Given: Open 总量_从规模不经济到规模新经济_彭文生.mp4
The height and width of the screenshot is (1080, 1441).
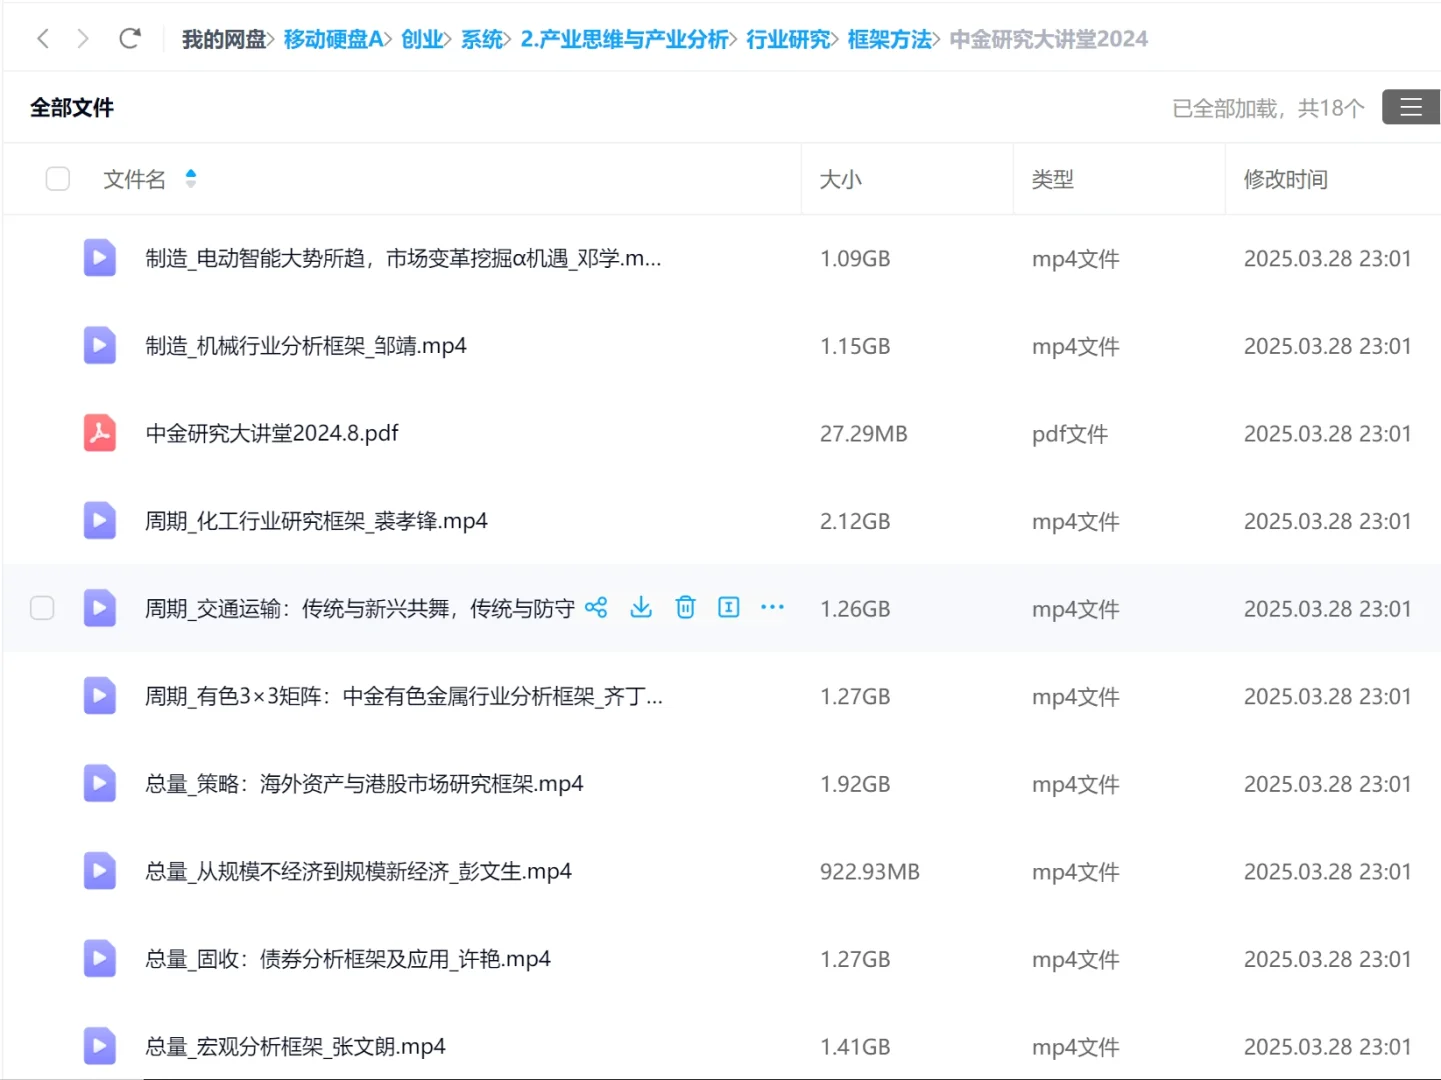Looking at the screenshot, I should click(x=358, y=871).
